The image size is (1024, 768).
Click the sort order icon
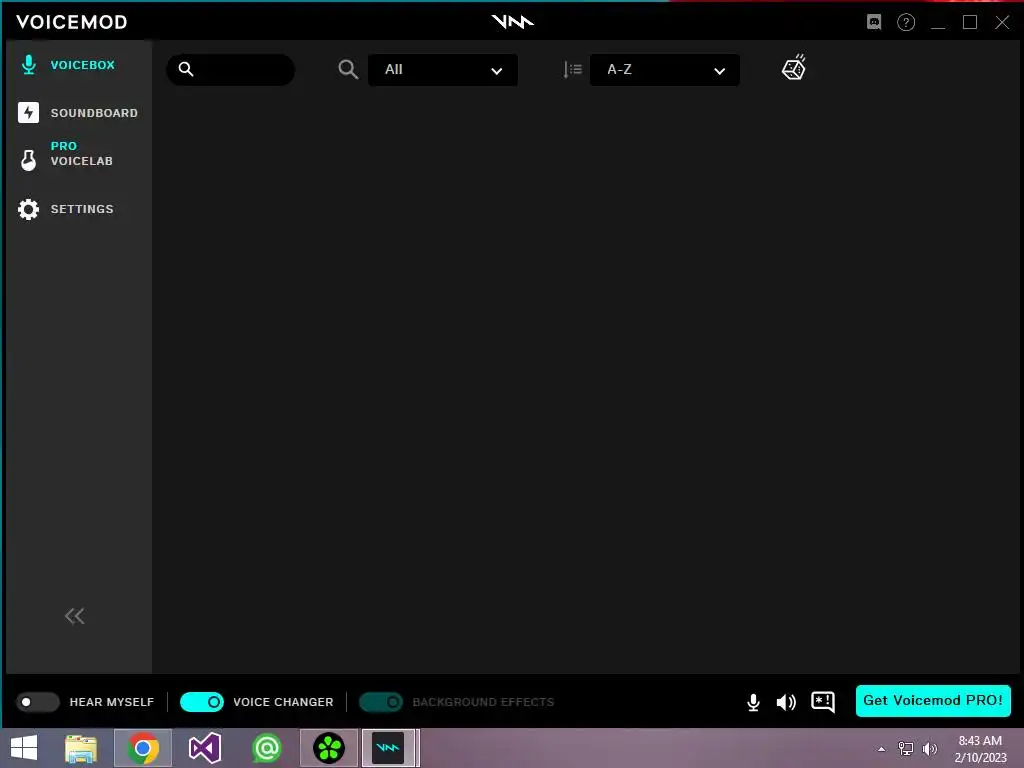tap(572, 69)
